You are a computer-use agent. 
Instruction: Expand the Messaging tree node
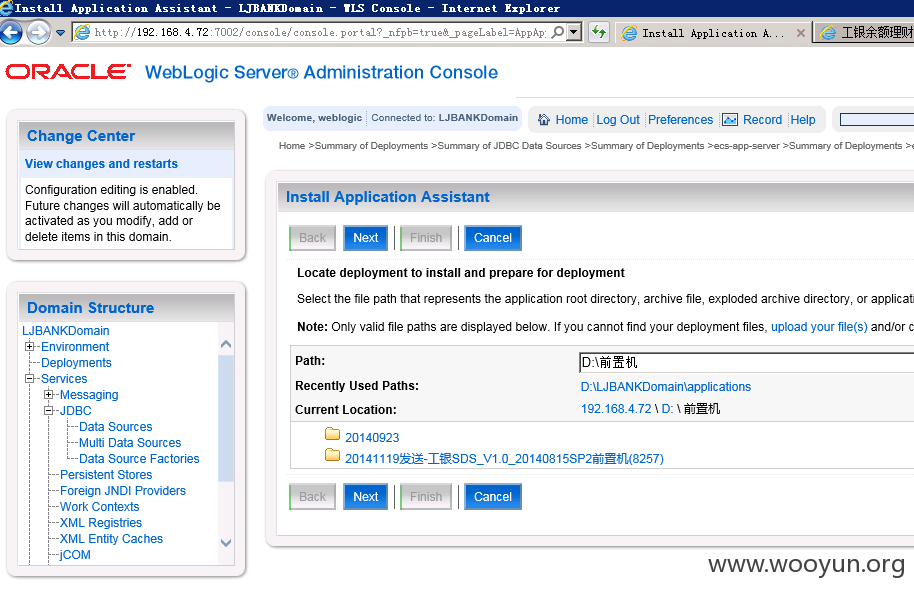[x=49, y=394]
